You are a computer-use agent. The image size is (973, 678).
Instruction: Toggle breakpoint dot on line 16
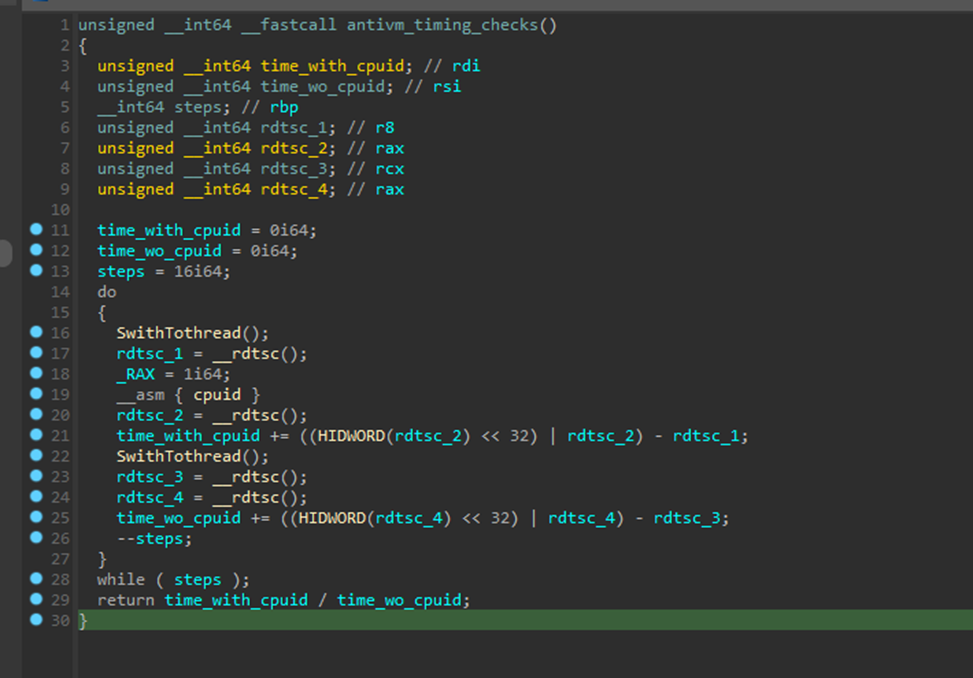pyautogui.click(x=36, y=332)
